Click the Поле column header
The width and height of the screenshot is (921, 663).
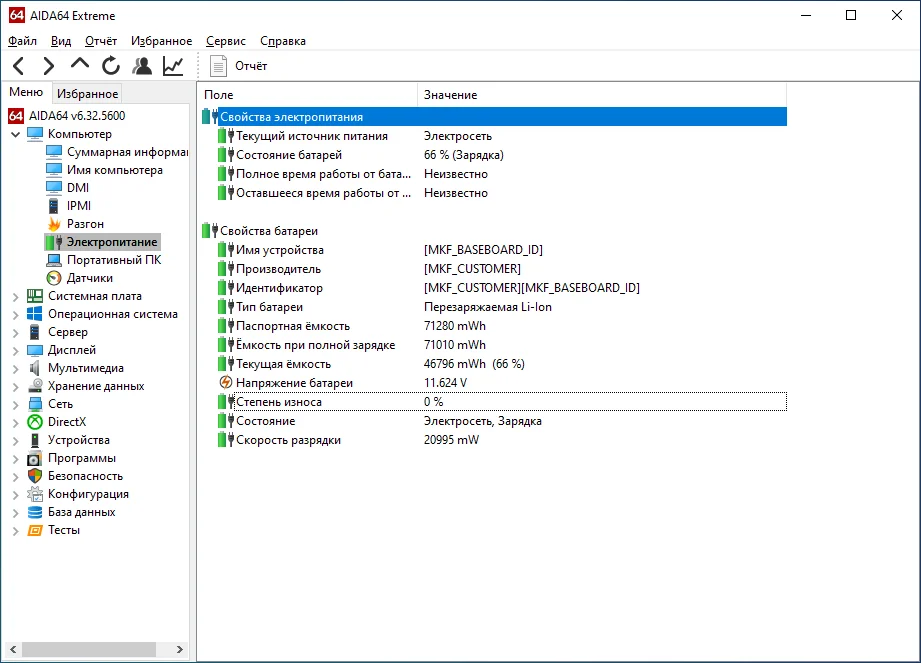307,95
